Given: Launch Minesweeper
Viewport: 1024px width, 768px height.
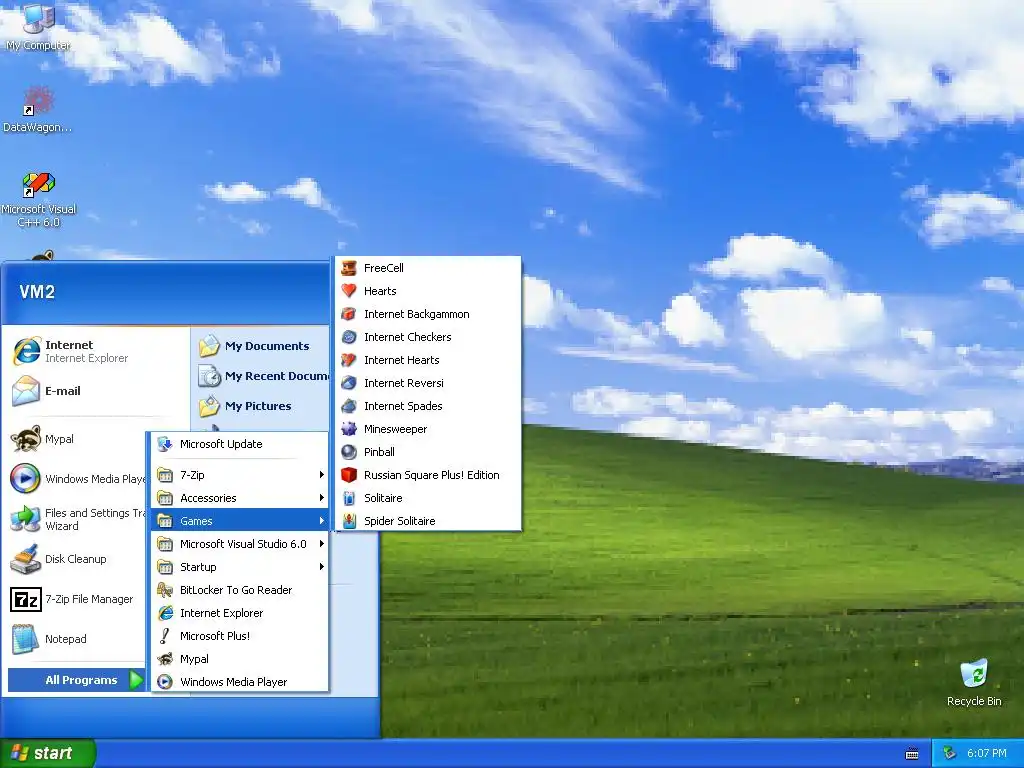Looking at the screenshot, I should coord(428,429).
